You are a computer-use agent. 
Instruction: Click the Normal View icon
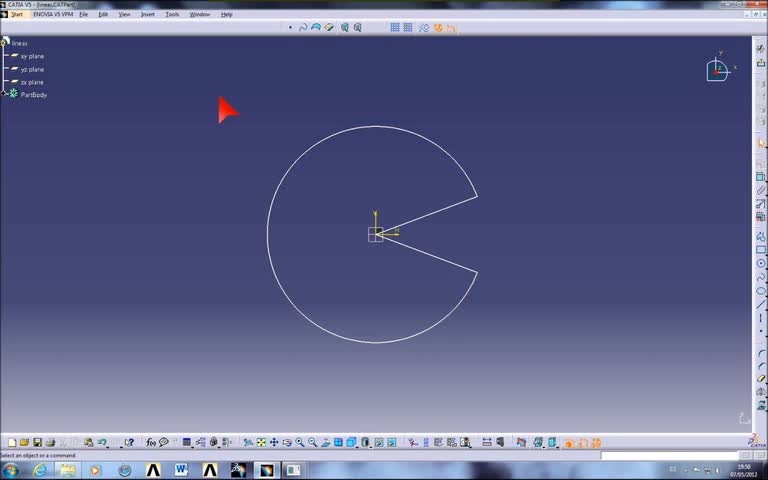[x=326, y=443]
